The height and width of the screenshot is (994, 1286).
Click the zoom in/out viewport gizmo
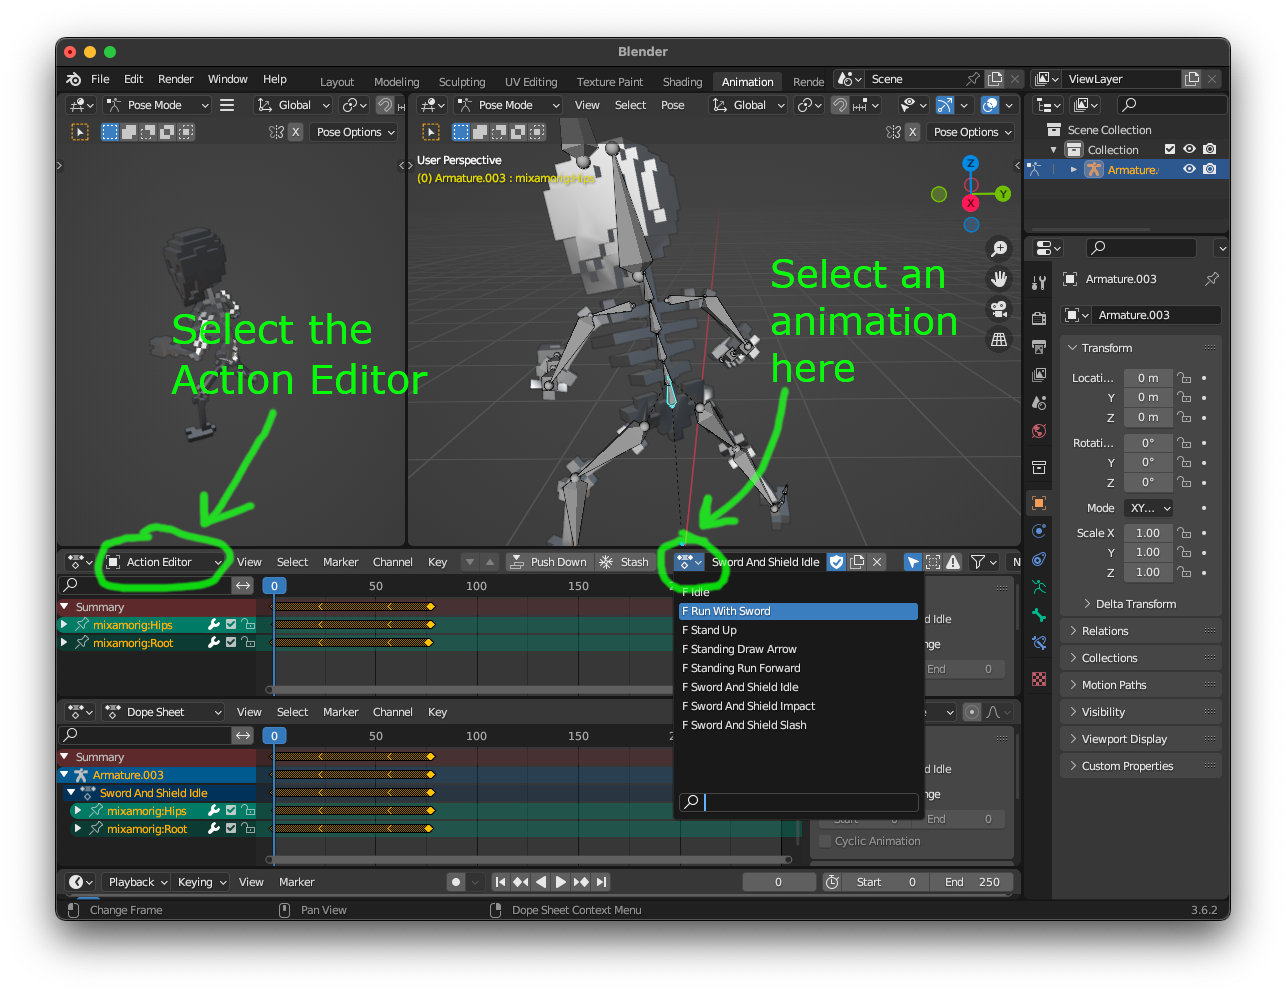click(x=998, y=249)
